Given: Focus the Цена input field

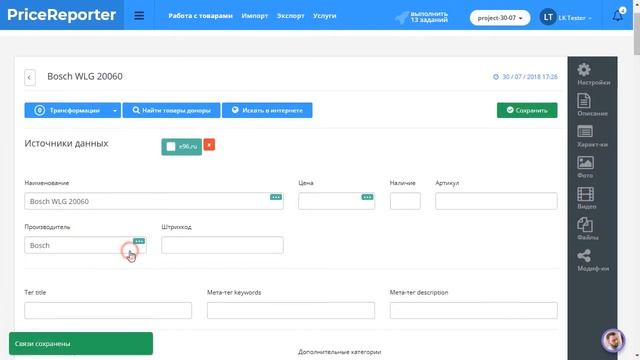Looking at the screenshot, I should coord(336,201).
